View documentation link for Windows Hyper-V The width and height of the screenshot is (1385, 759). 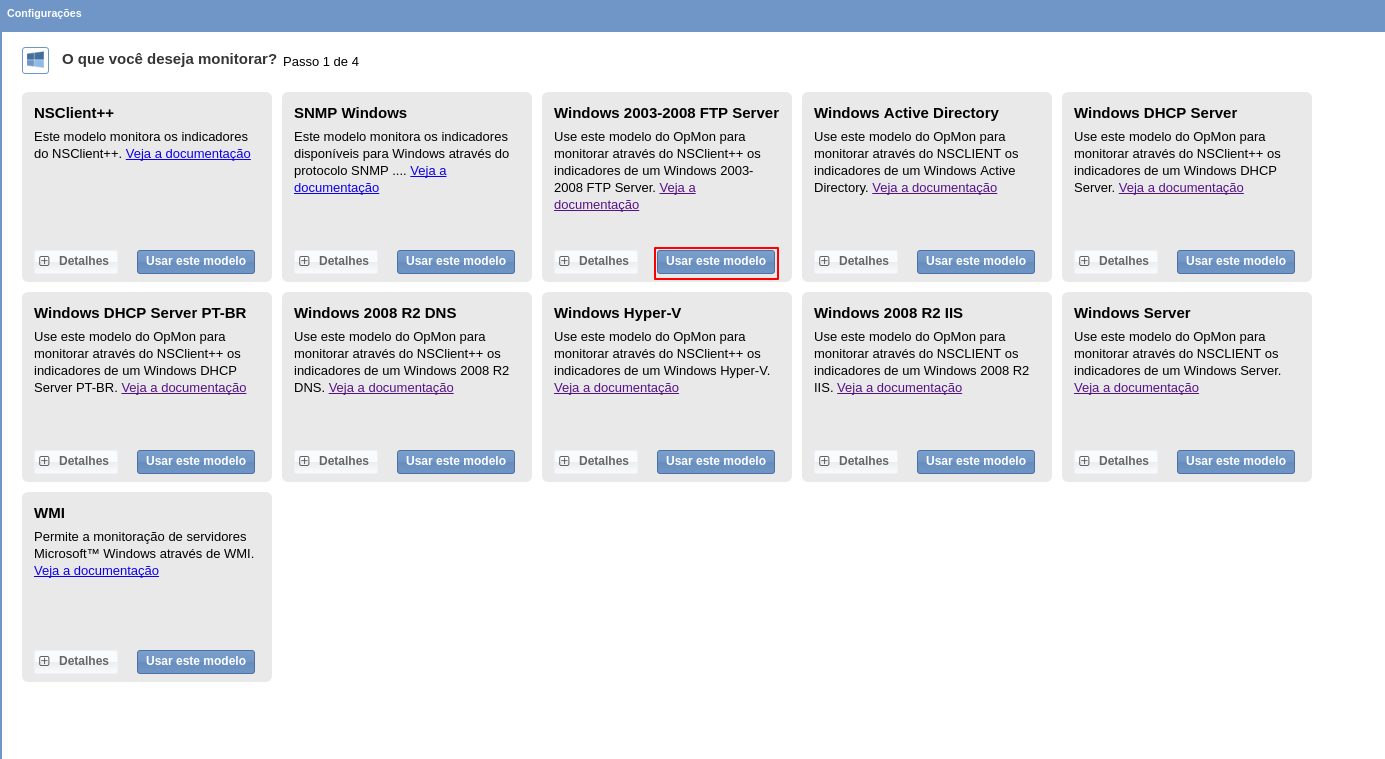tap(616, 388)
